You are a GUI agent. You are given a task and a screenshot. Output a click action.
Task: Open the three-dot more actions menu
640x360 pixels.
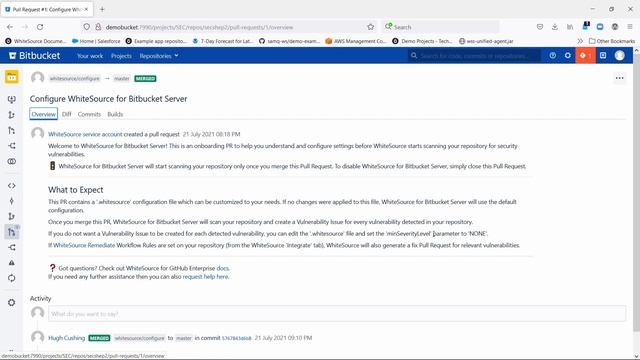click(x=619, y=78)
